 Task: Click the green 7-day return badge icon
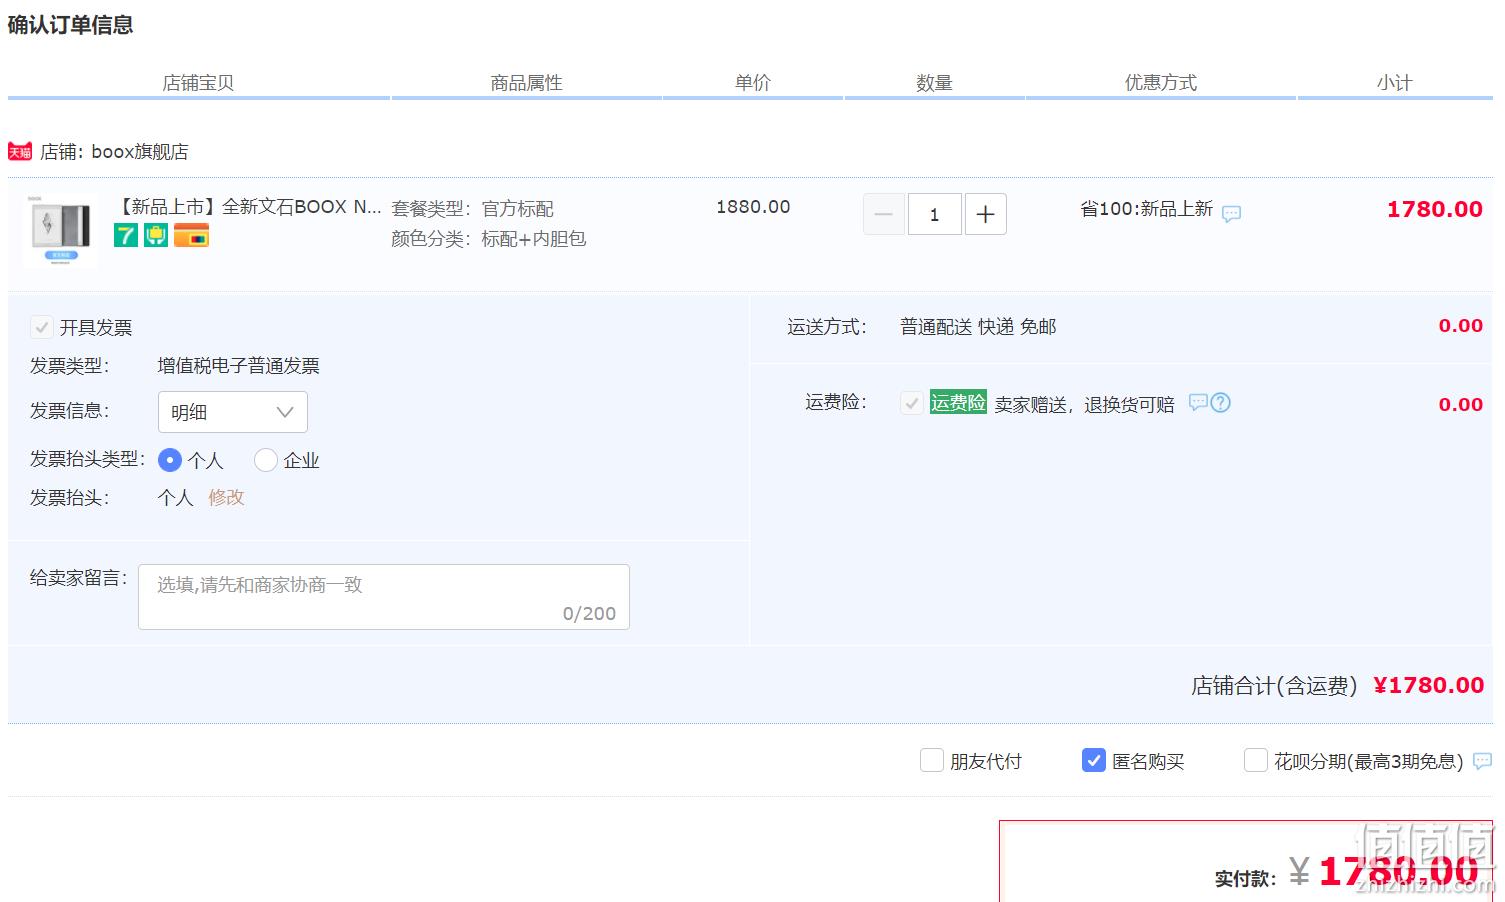[126, 236]
